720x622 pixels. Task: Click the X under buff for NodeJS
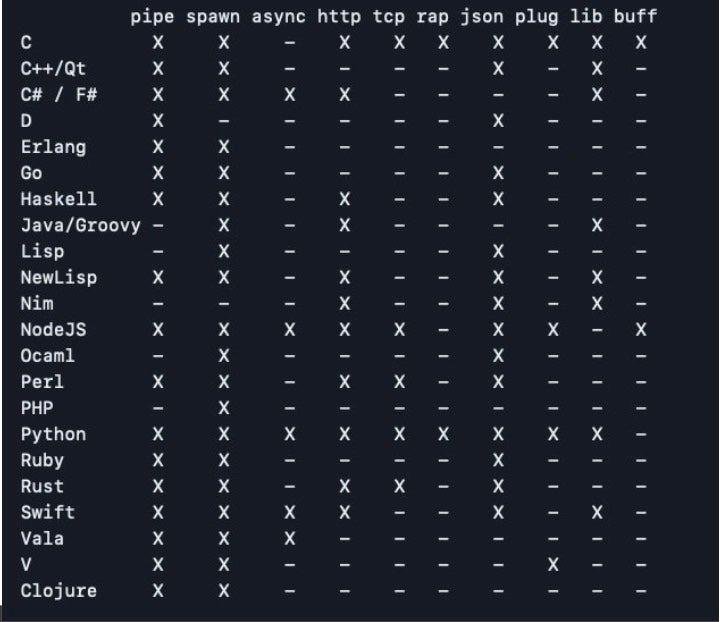(x=641, y=329)
